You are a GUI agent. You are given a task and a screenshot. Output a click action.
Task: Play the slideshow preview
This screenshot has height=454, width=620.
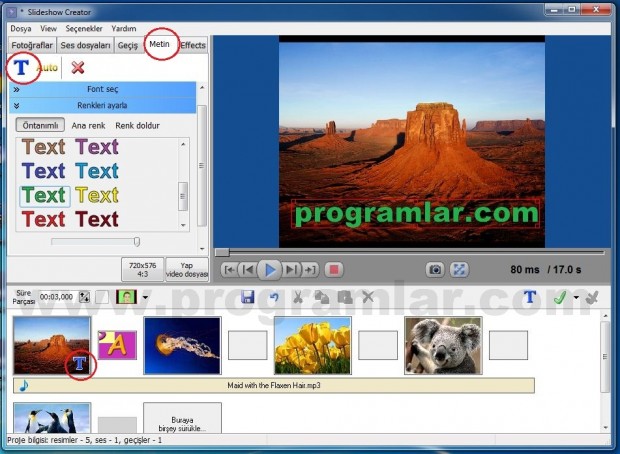tap(270, 270)
